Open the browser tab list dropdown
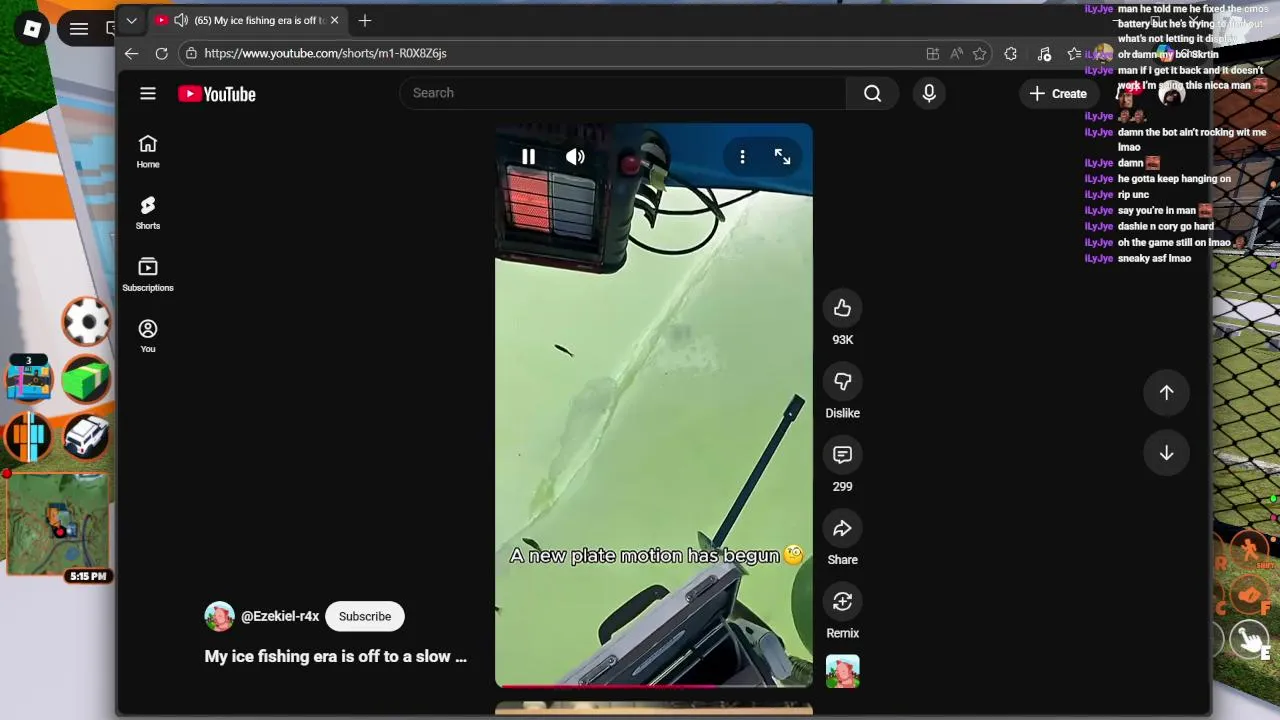Image resolution: width=1280 pixels, height=720 pixels. (x=131, y=20)
